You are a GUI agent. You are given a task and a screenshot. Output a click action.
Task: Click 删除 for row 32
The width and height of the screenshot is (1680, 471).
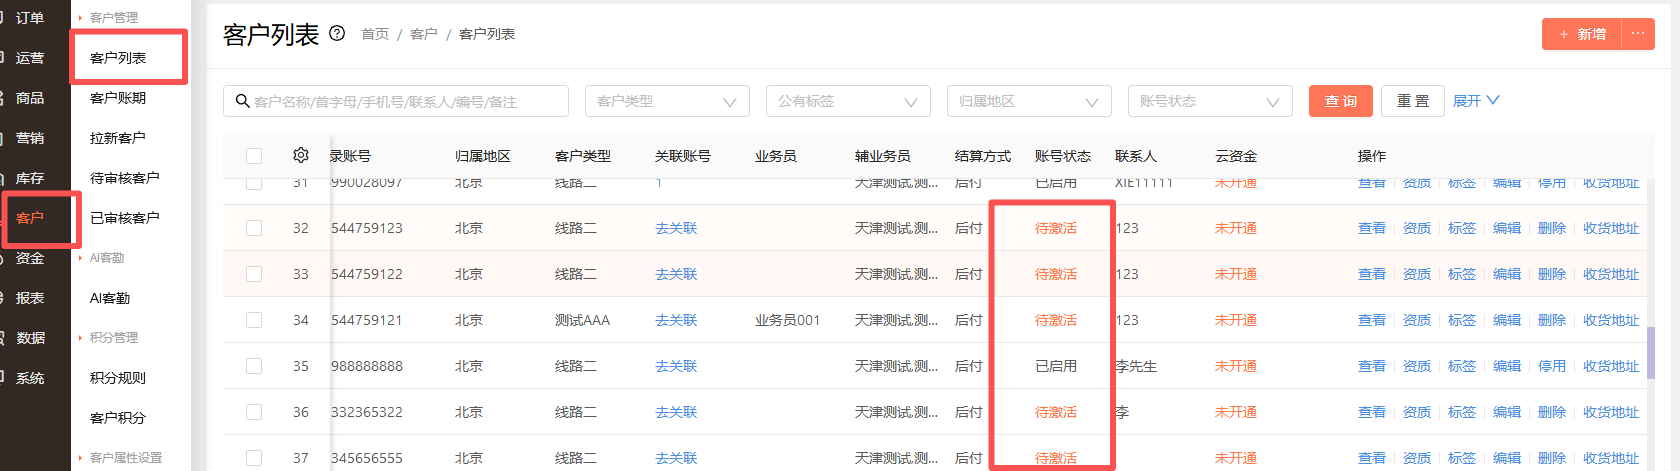[x=1552, y=228]
